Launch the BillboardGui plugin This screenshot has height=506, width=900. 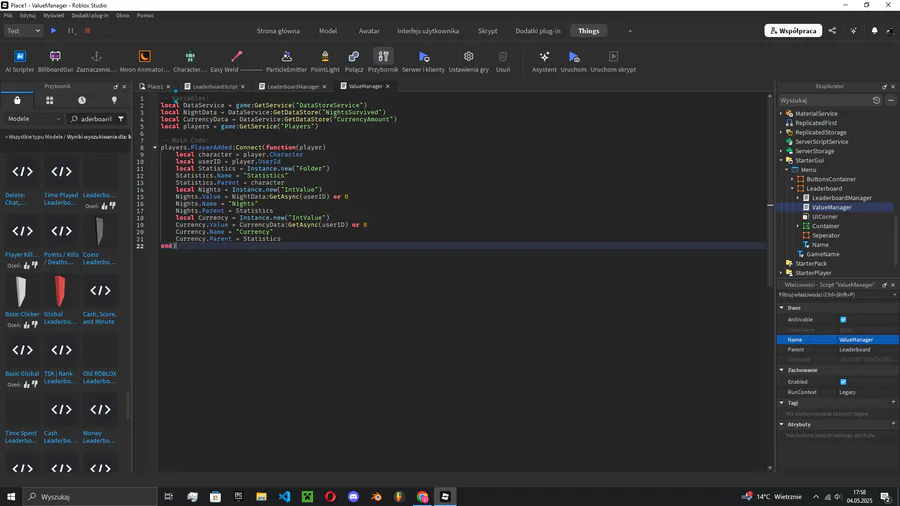click(55, 61)
